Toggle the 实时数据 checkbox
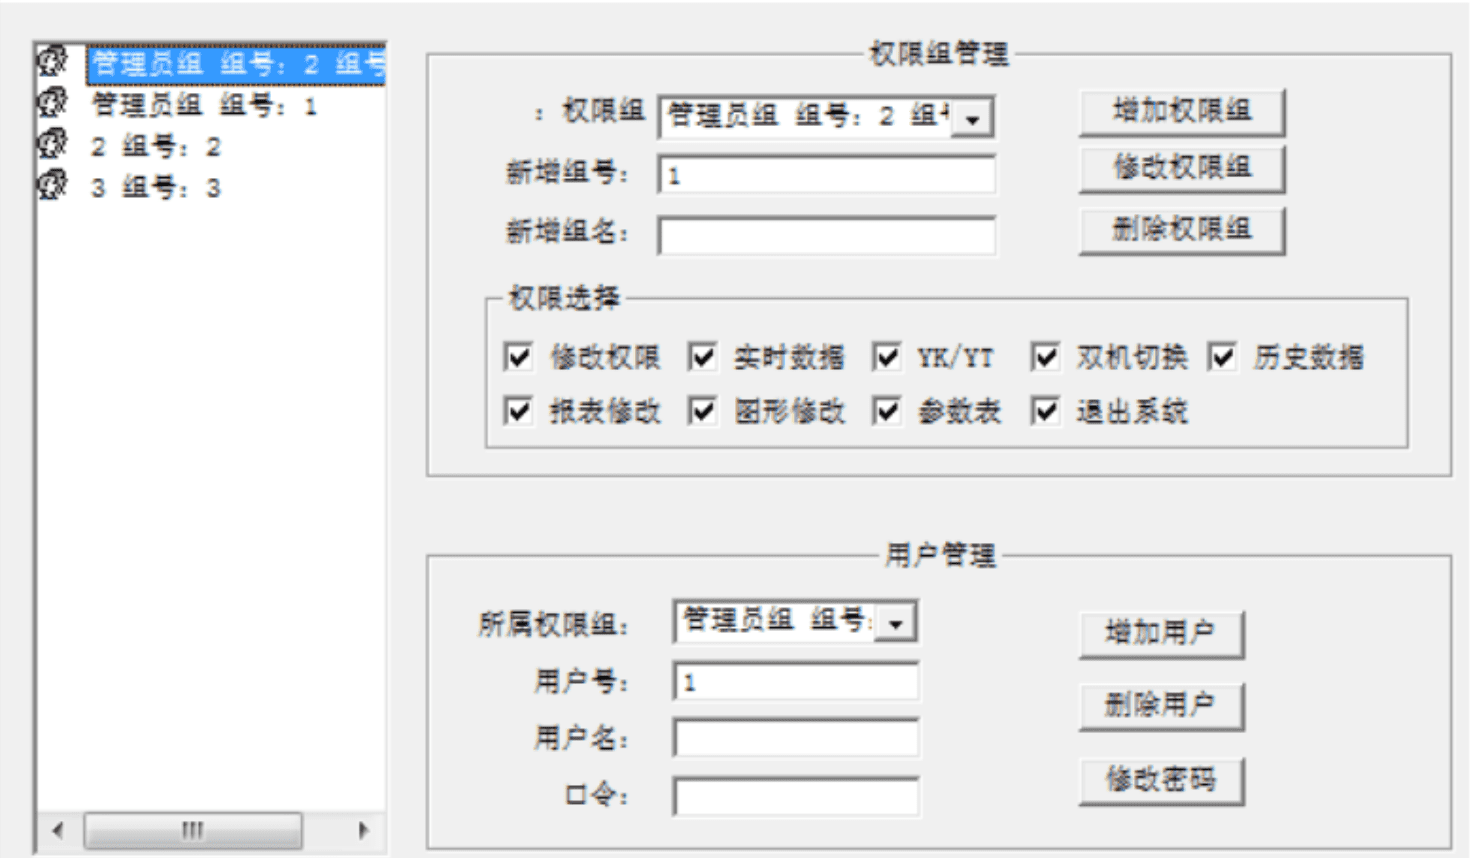 [x=702, y=357]
